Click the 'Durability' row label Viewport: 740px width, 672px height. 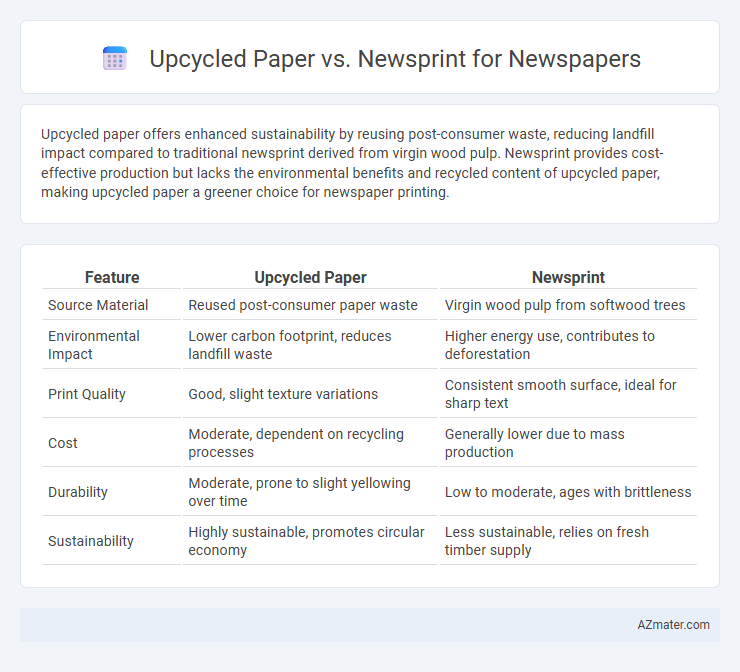pos(78,492)
